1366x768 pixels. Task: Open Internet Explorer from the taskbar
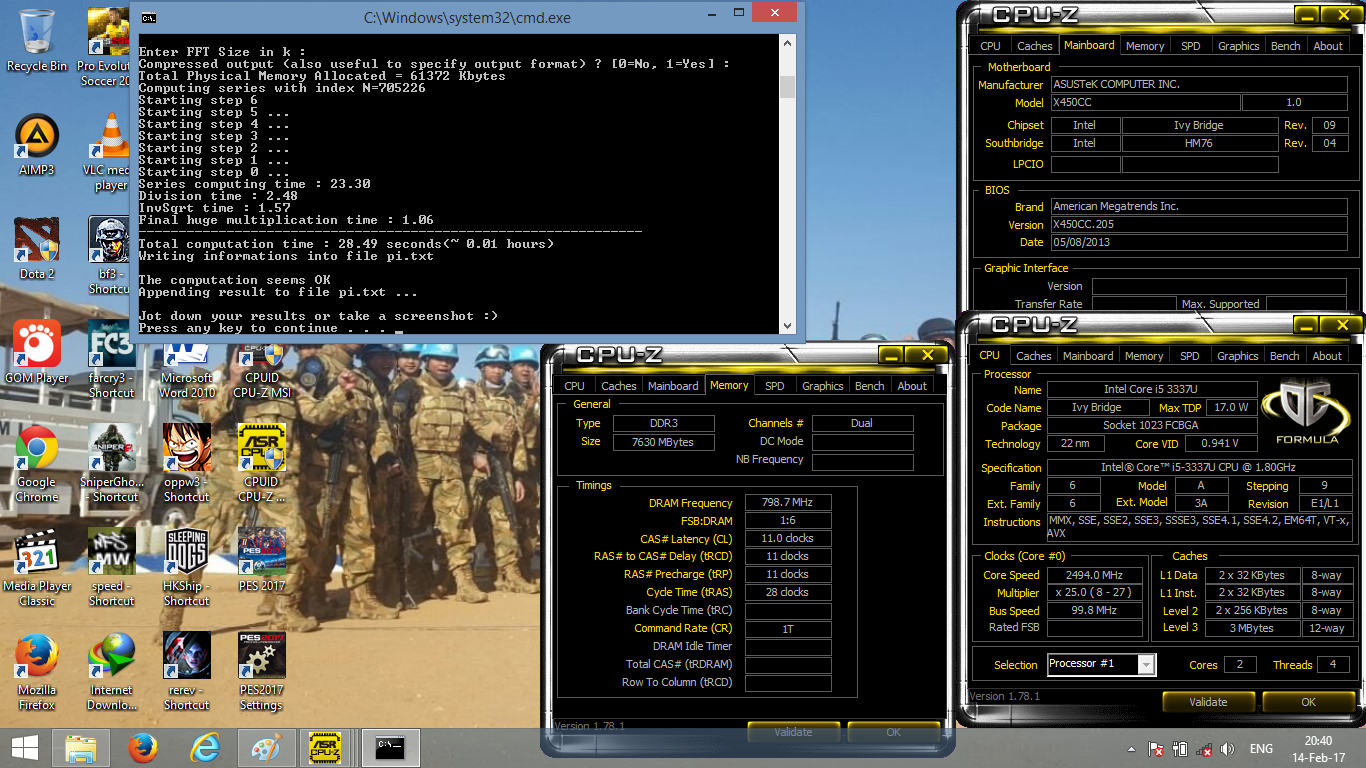coord(204,747)
